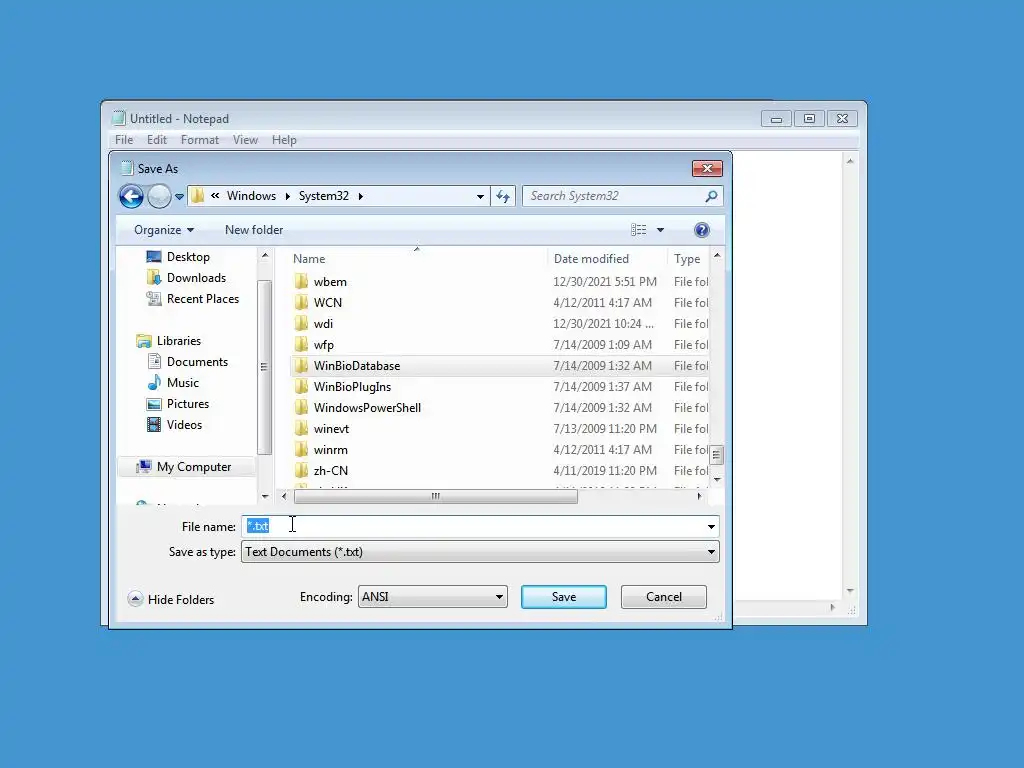Open the Help question mark icon
1024x768 pixels.
click(x=701, y=230)
